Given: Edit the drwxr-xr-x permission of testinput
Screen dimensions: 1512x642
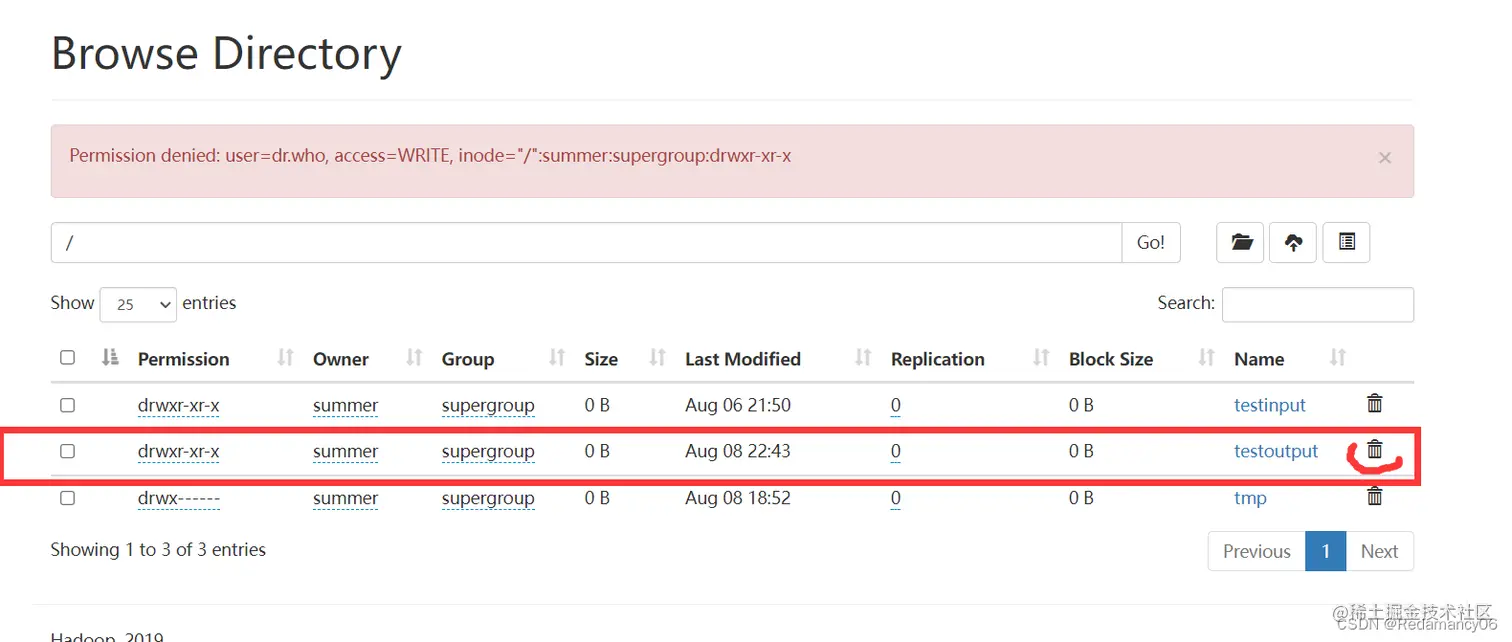Looking at the screenshot, I should pos(179,405).
